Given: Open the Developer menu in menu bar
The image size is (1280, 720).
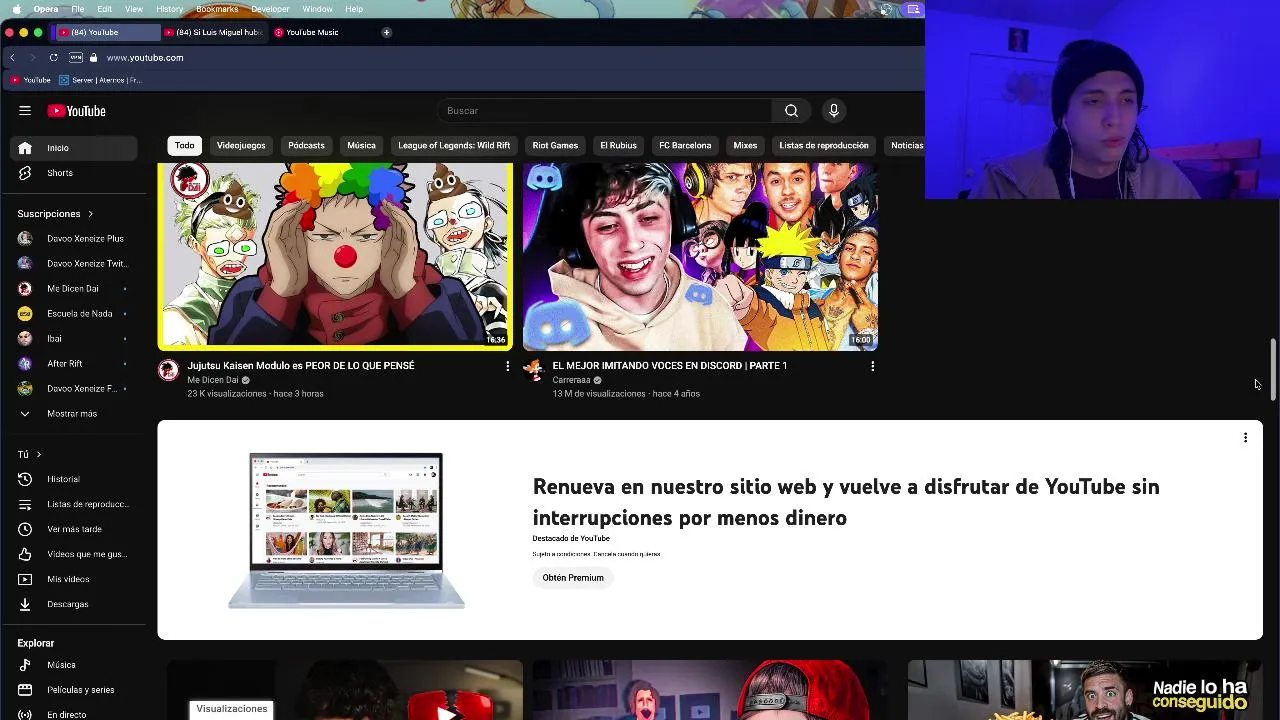Looking at the screenshot, I should 270,9.
